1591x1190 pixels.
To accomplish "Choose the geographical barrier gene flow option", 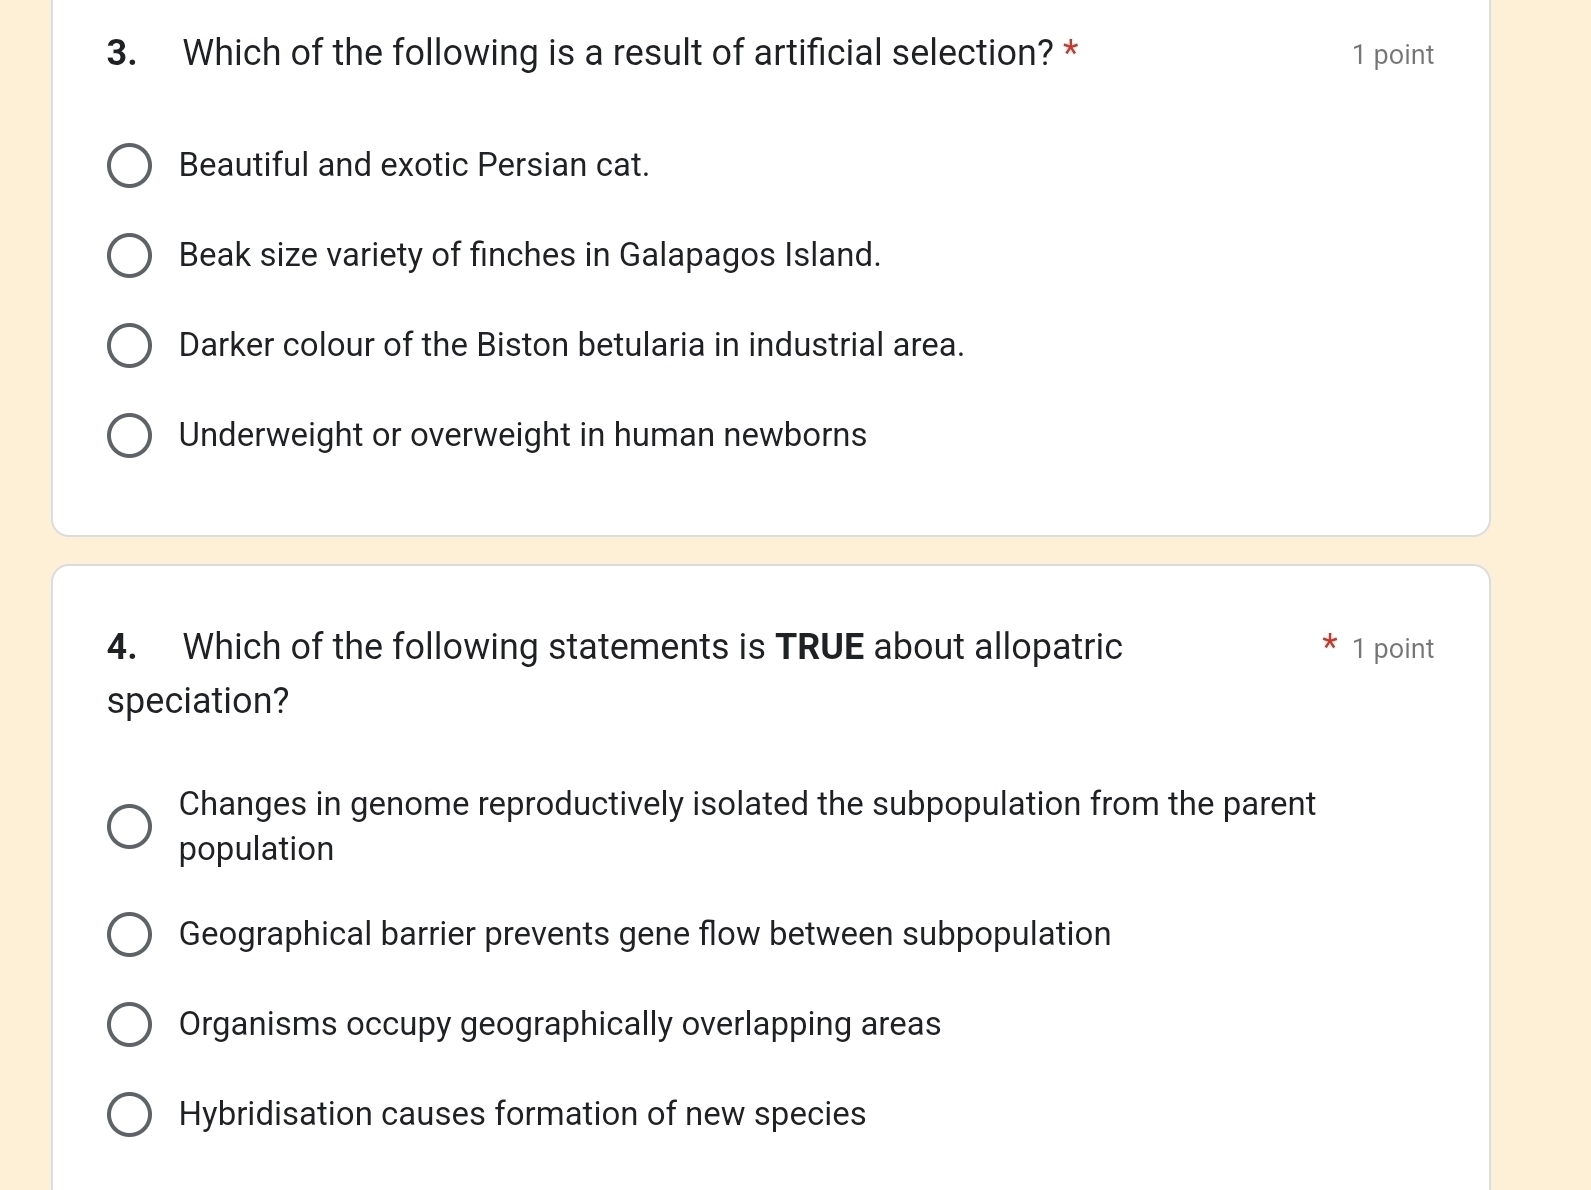I will click(x=129, y=934).
